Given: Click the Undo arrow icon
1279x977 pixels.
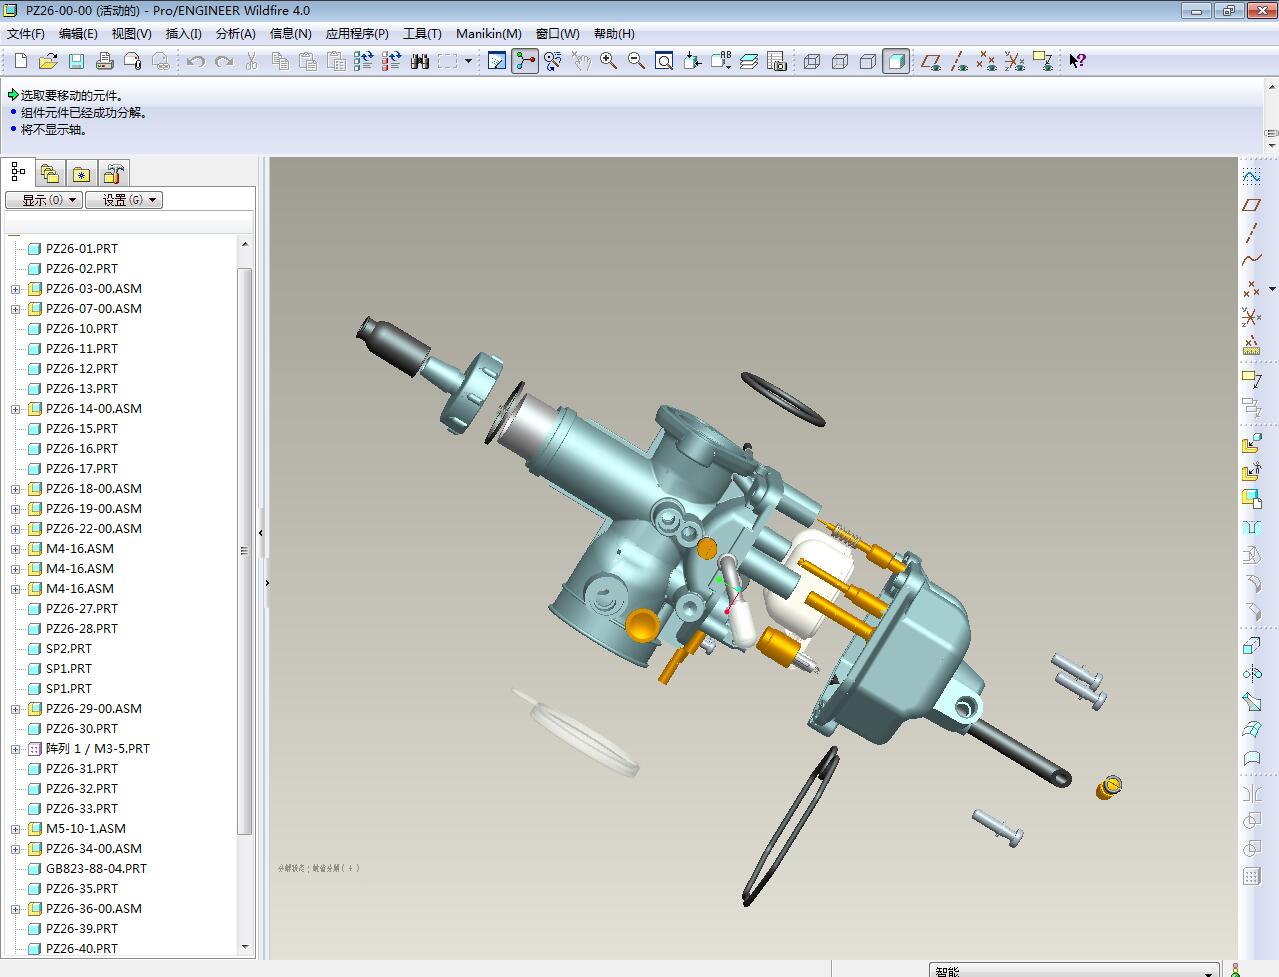Looking at the screenshot, I should coord(196,61).
